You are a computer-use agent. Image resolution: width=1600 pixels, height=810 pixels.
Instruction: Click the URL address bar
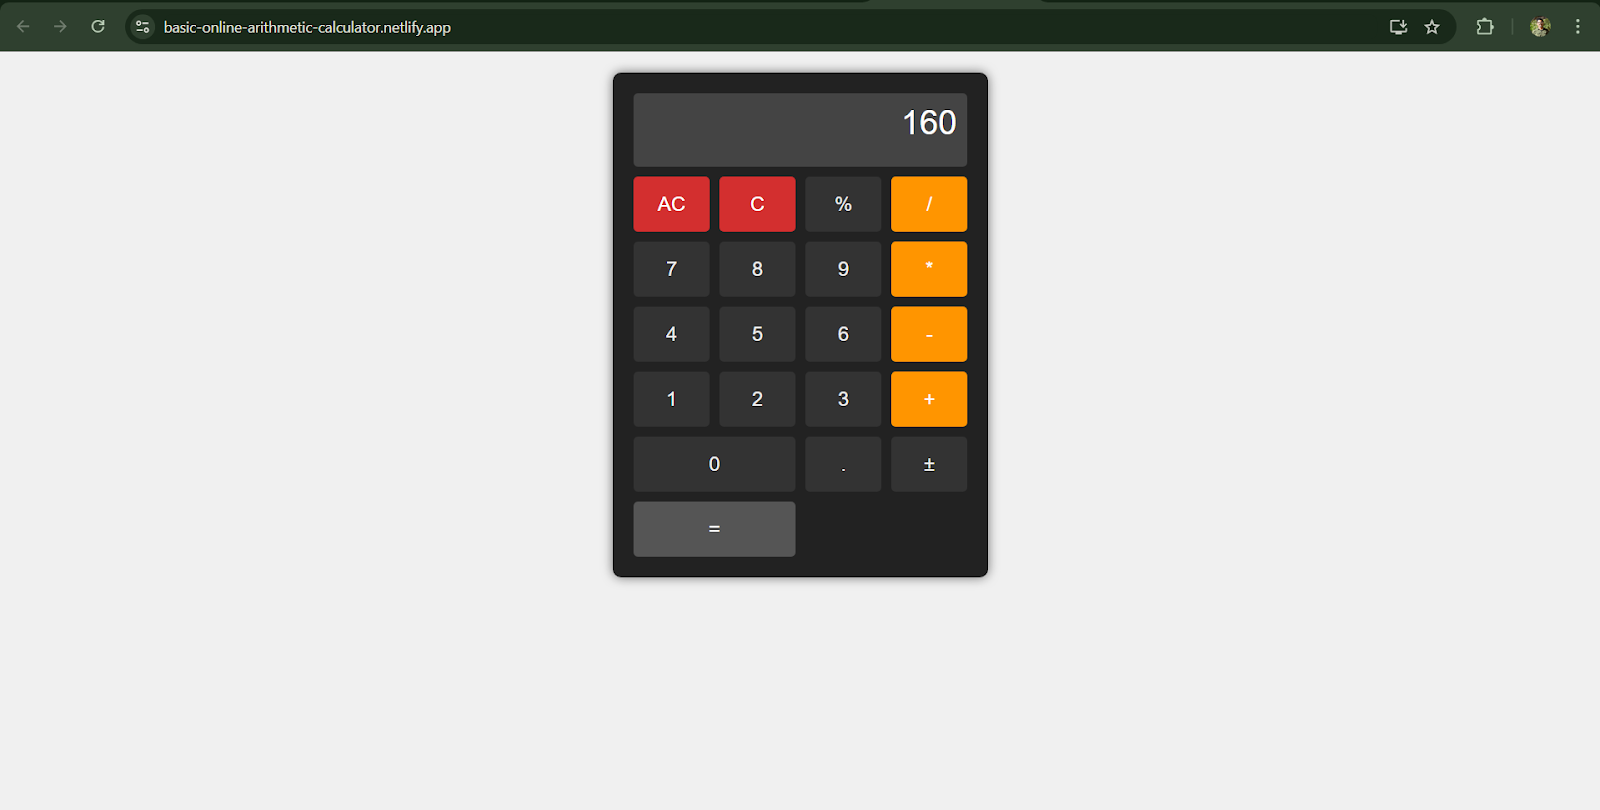click(x=700, y=27)
